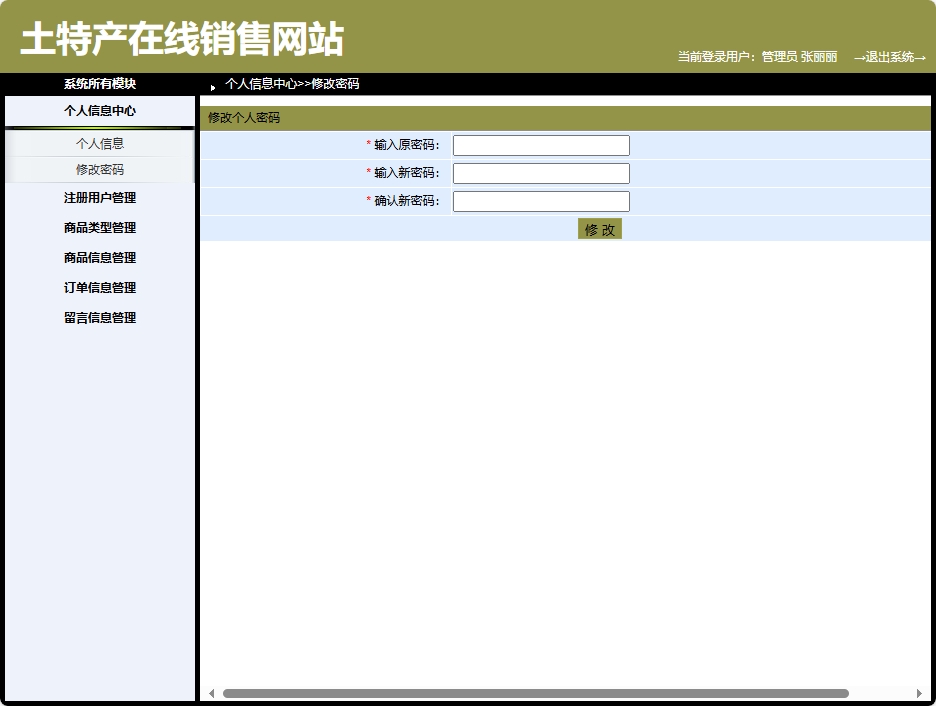
Task: Click the 系统所有模块 header
Action: 99,85
